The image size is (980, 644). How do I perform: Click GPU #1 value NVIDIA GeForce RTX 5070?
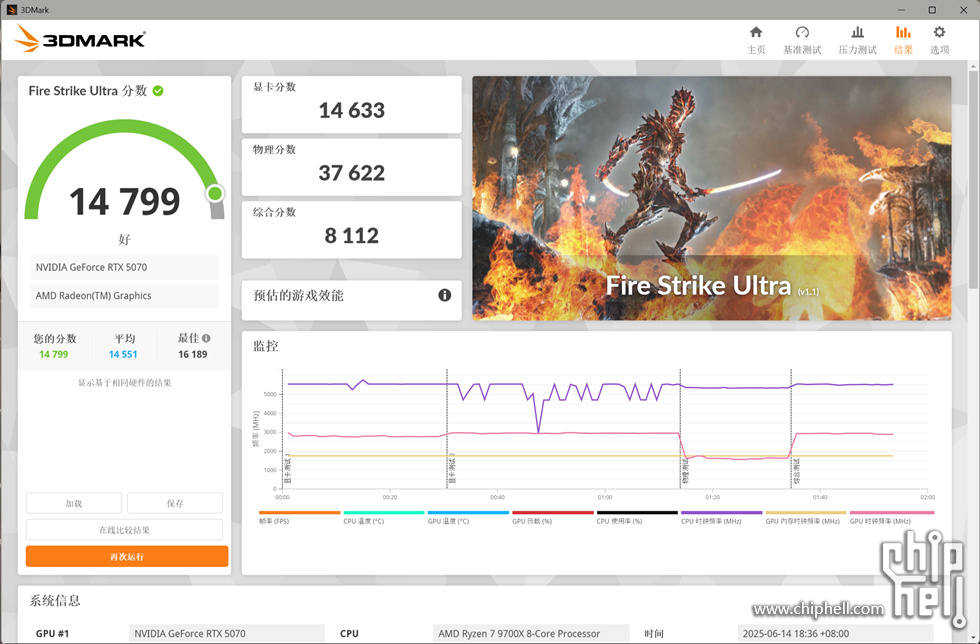pos(226,633)
